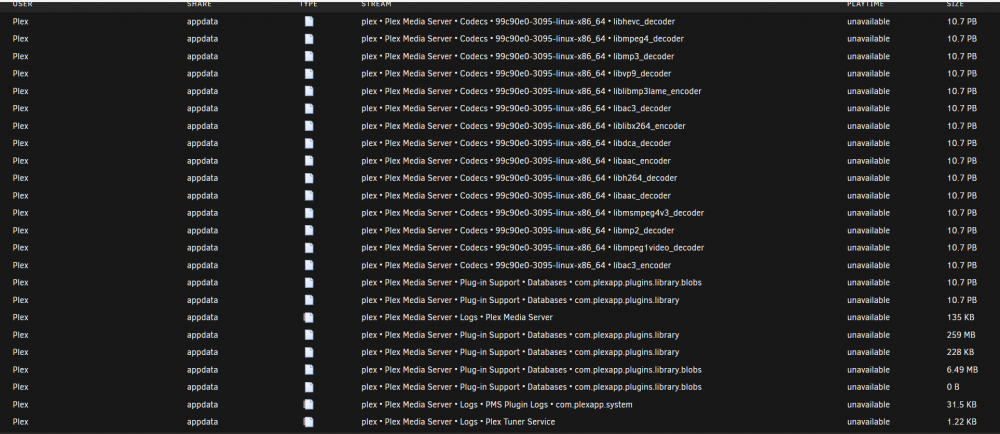Click the file icon for libhevc_decoder row
This screenshot has width=1000, height=434.
point(309,21)
